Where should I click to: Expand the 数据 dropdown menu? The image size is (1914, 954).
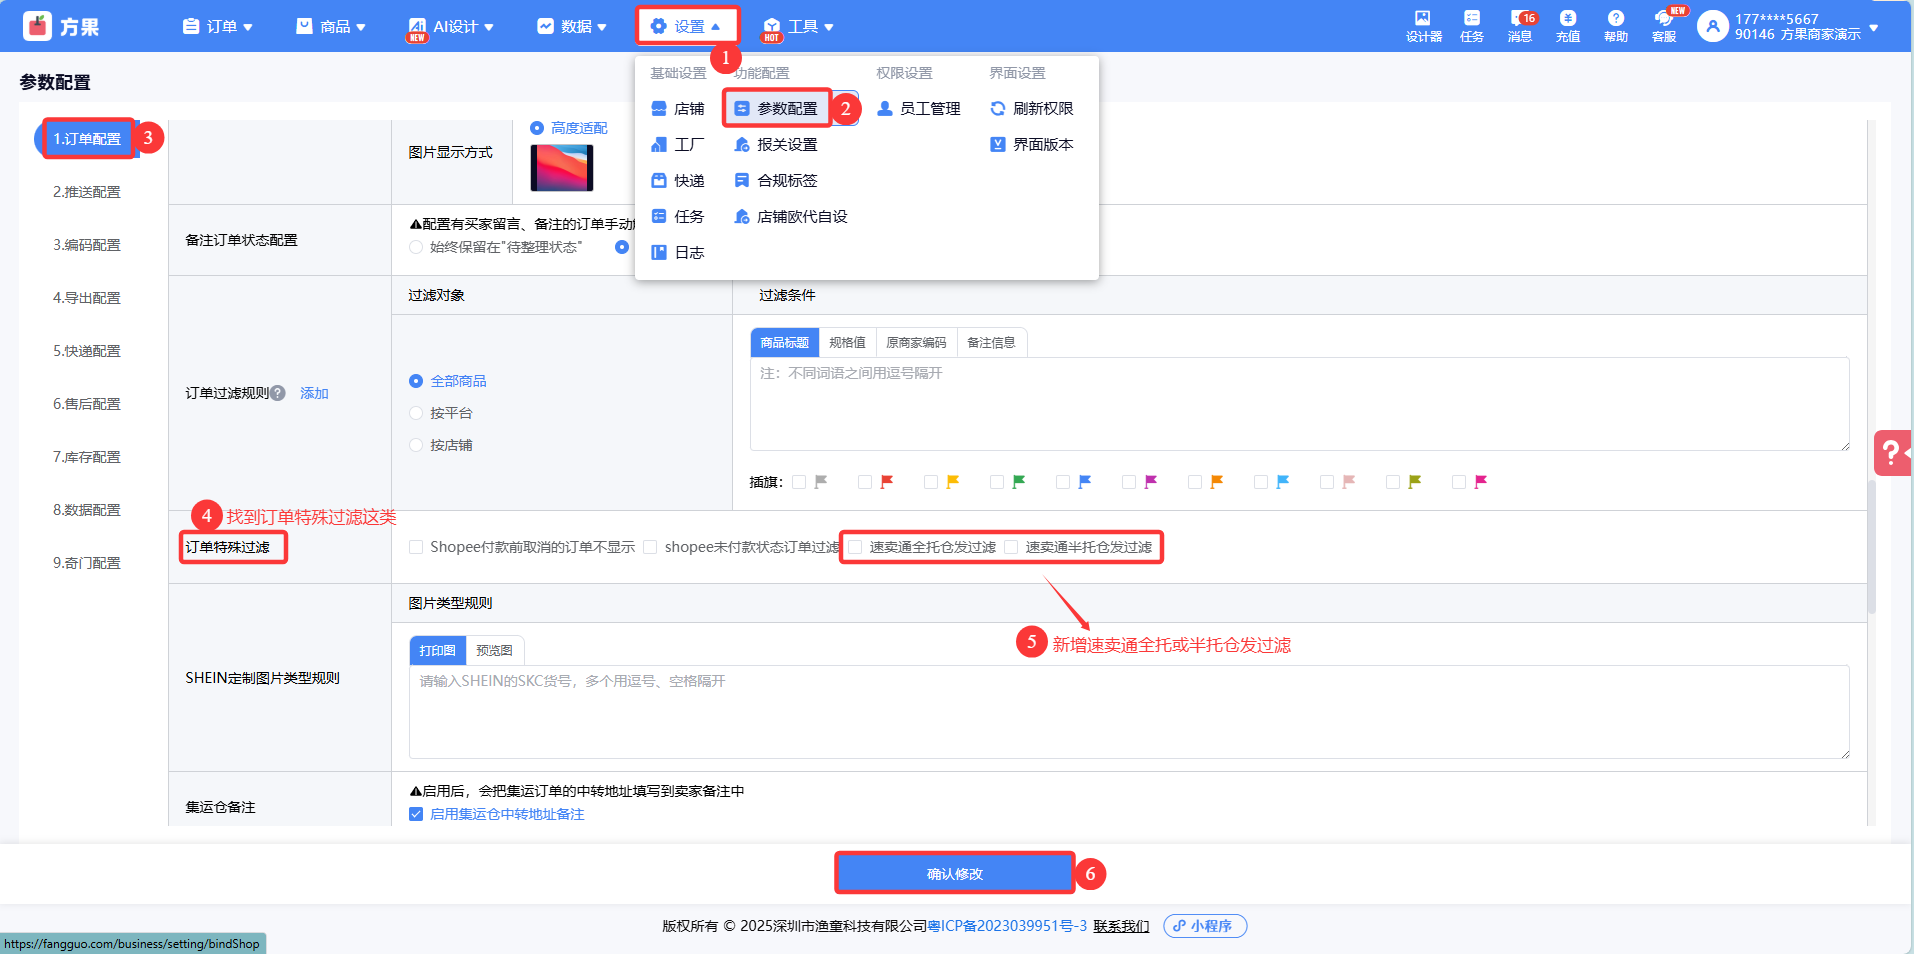pos(572,26)
